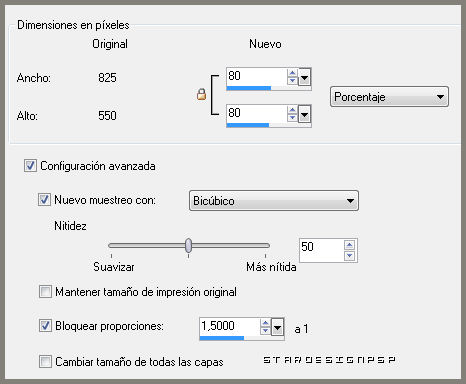The height and width of the screenshot is (384, 466).
Task: Click the Ancho new width input field
Action: [x=256, y=77]
